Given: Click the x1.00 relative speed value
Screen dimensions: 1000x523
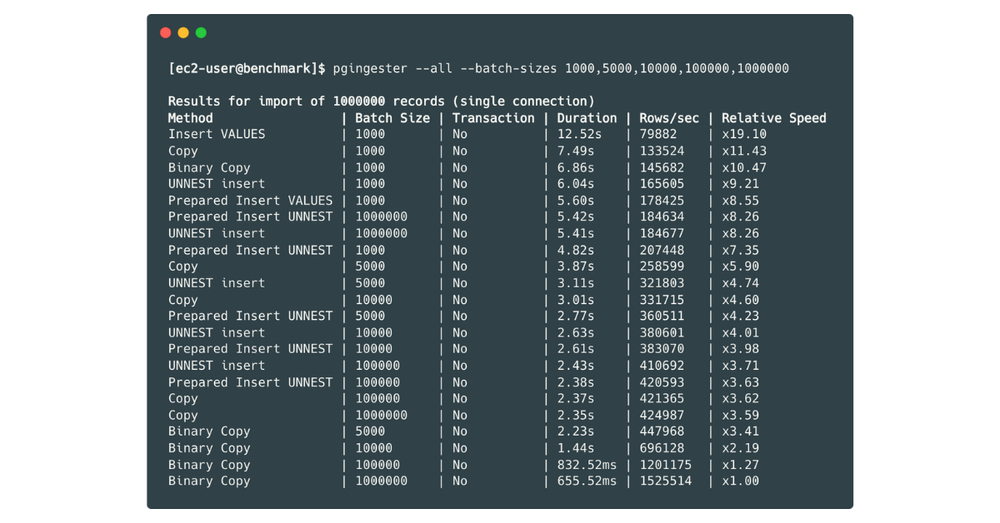Looking at the screenshot, I should (740, 481).
